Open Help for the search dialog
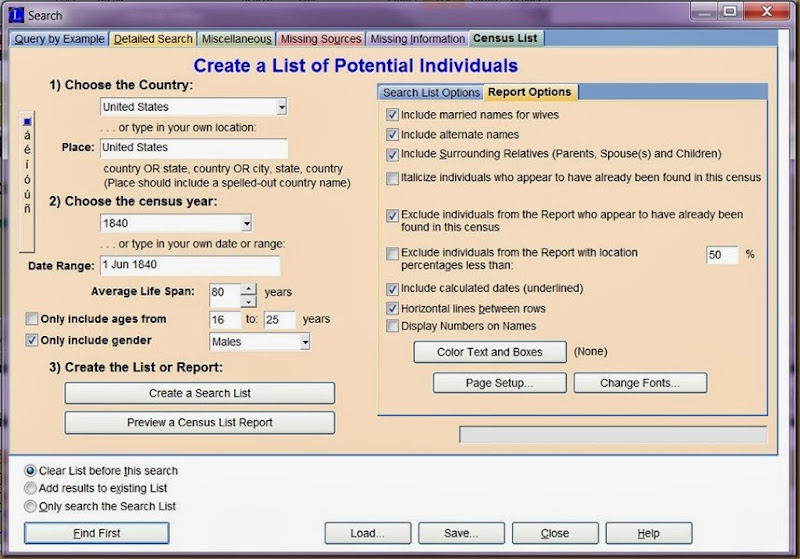Viewport: 800px width, 559px height. pos(648,533)
